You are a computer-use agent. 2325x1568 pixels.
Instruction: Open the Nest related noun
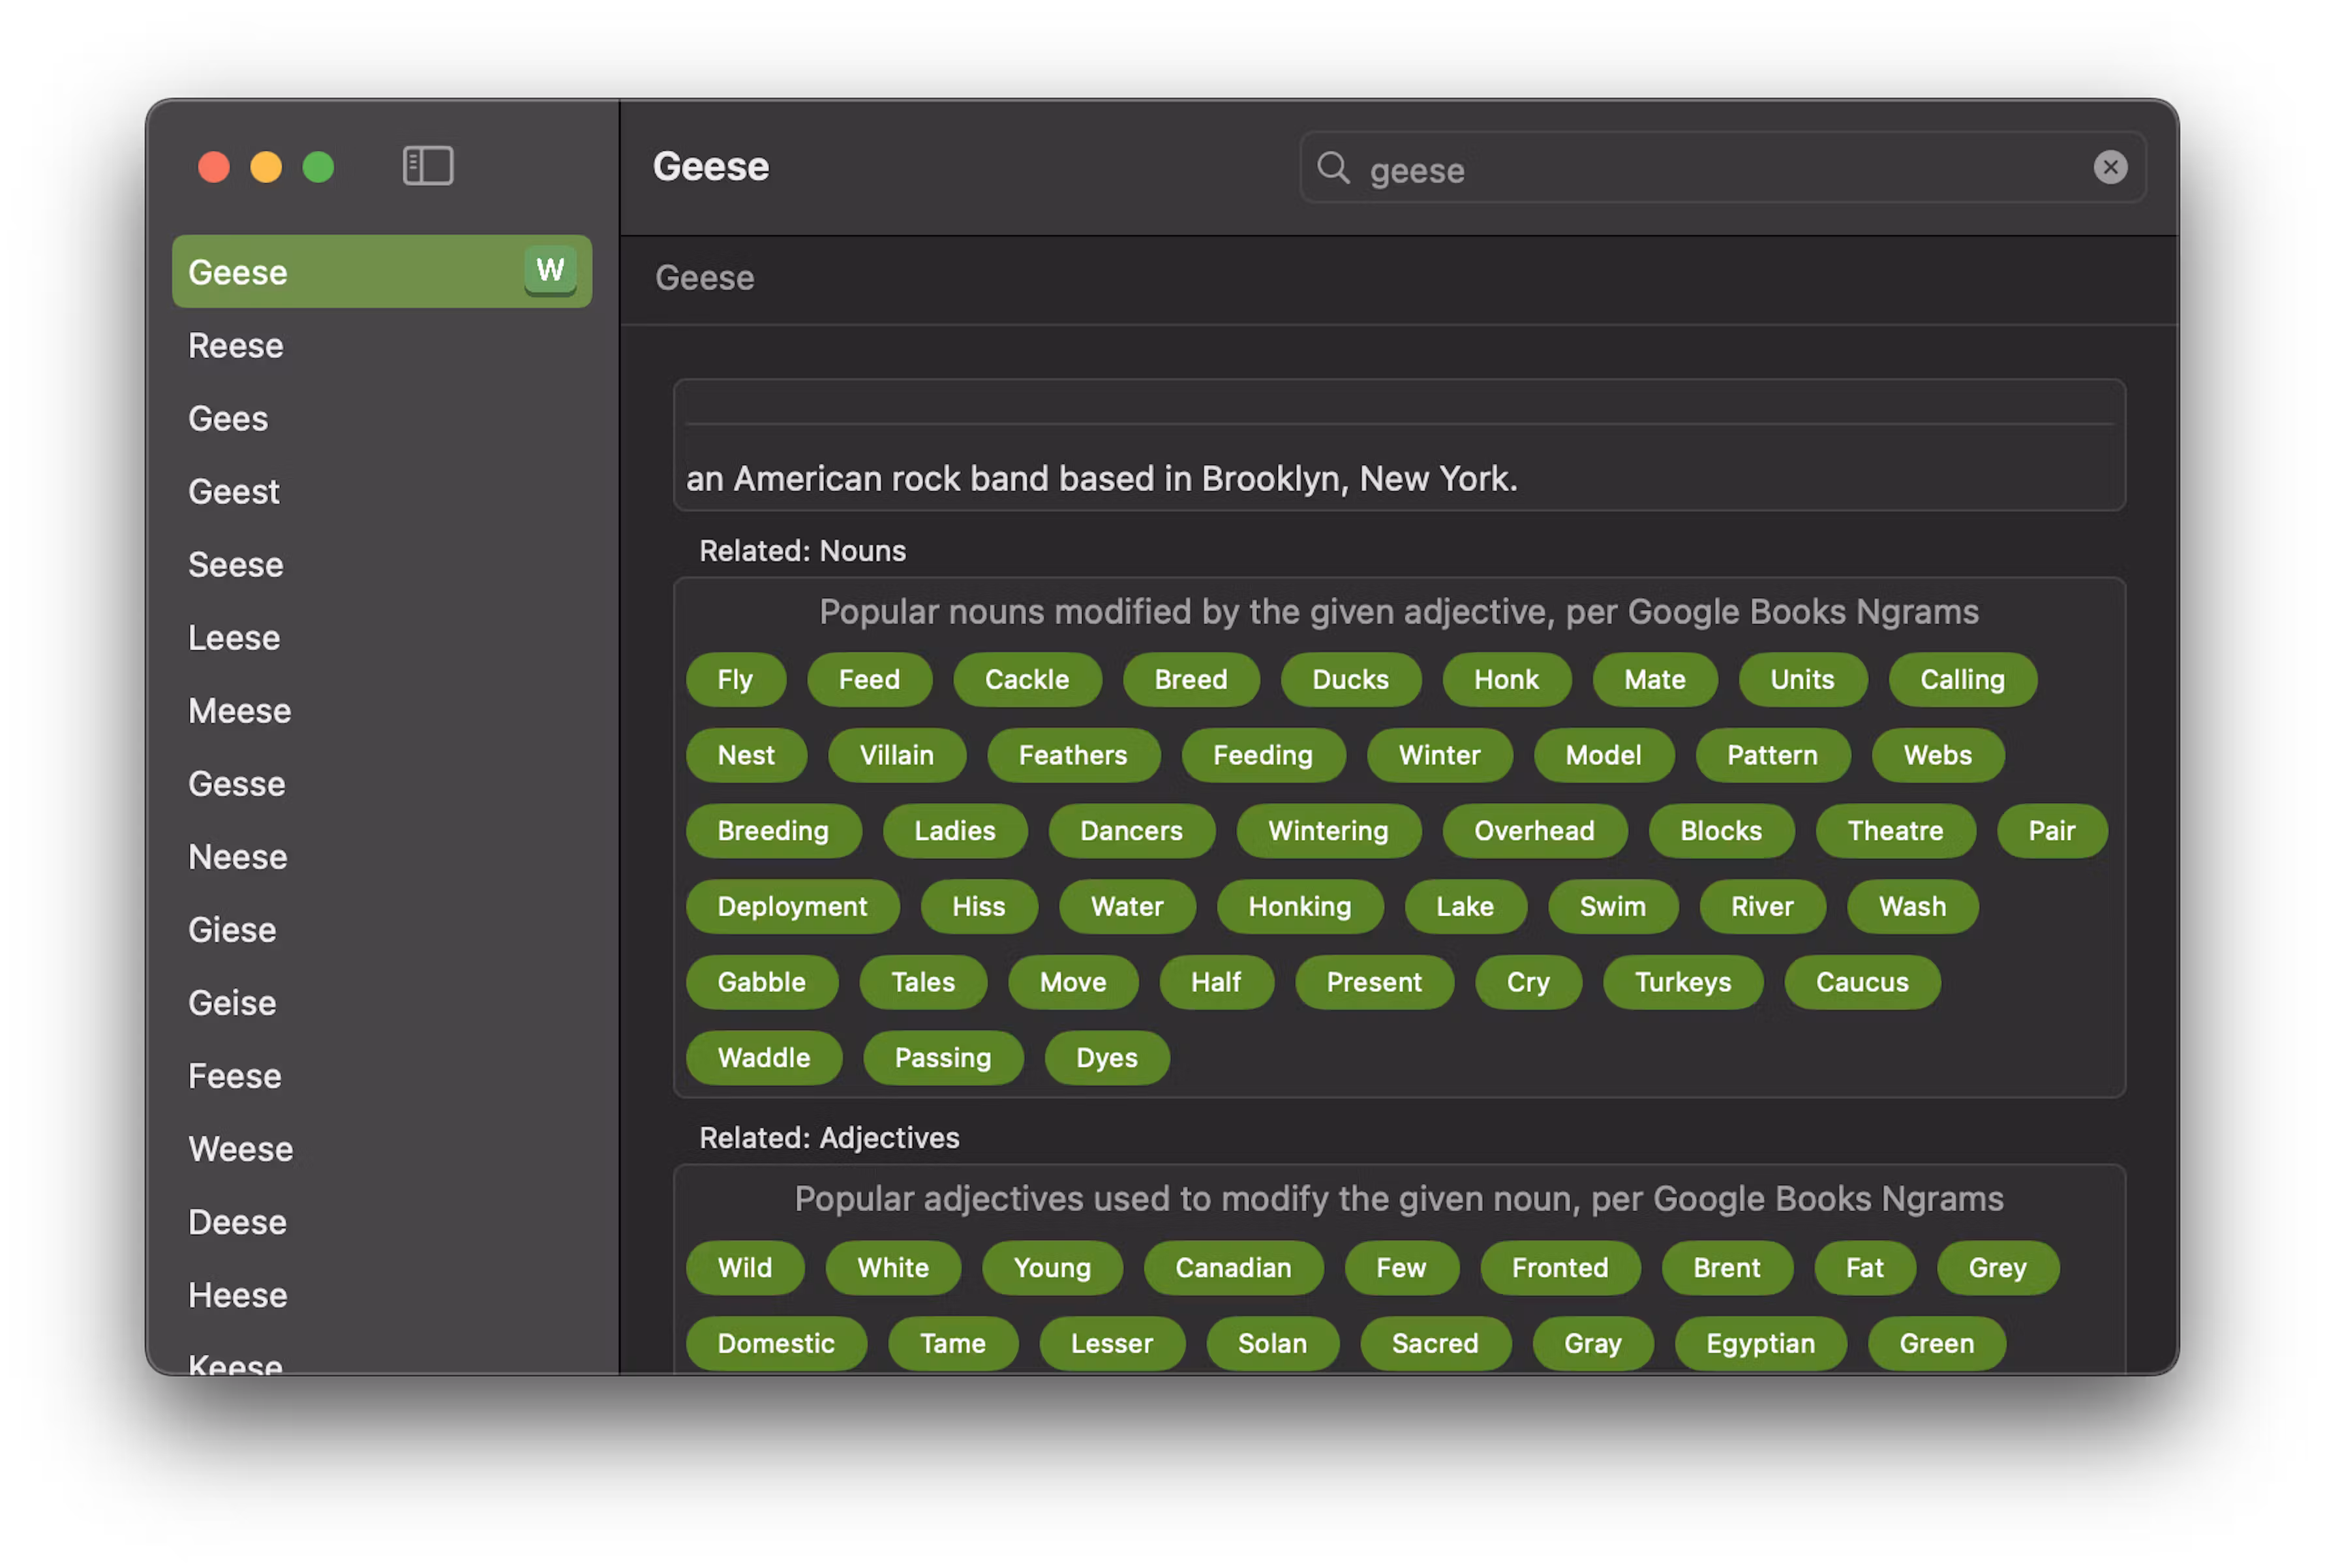(746, 756)
